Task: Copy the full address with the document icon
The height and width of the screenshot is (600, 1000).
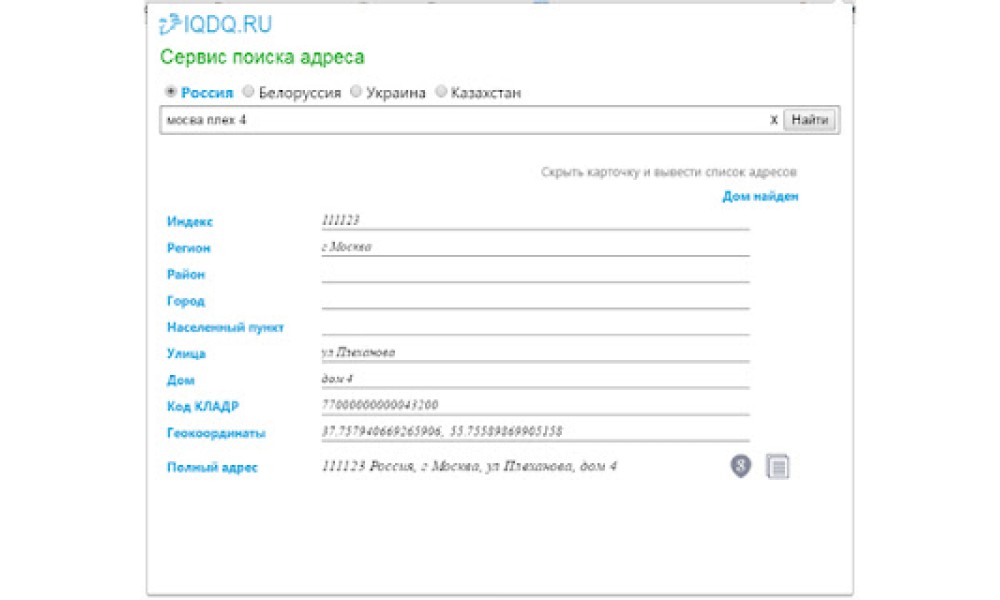Action: coord(777,467)
